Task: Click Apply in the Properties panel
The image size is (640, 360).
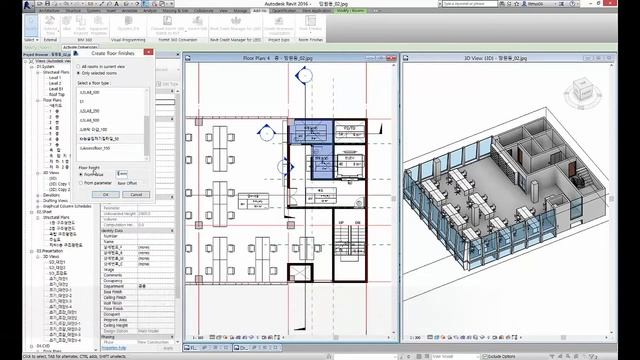Action: (x=168, y=348)
